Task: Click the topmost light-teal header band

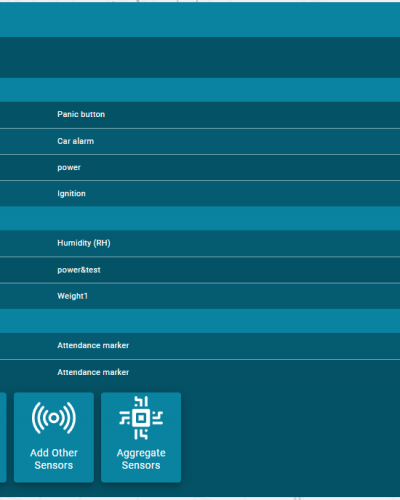Action: (x=200, y=19)
